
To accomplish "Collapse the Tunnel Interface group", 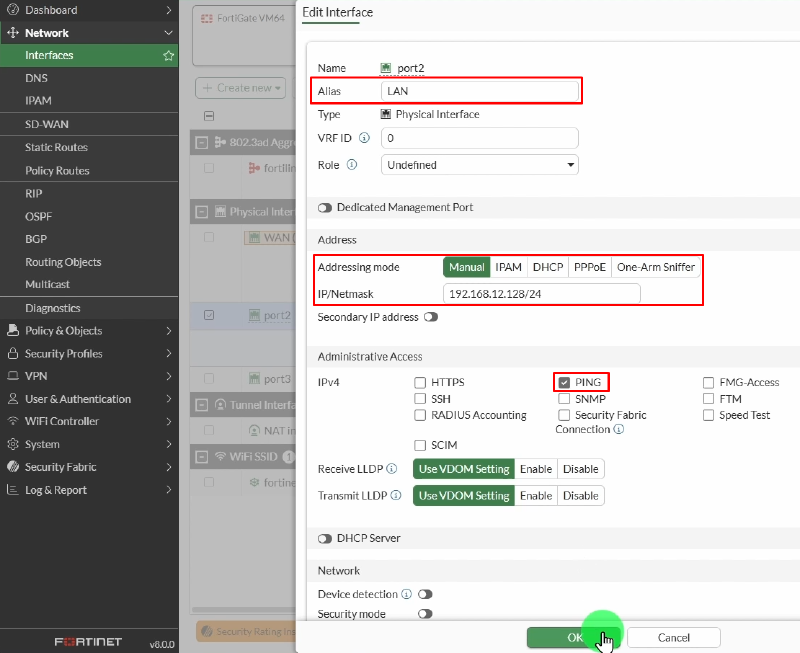I will click(x=202, y=405).
